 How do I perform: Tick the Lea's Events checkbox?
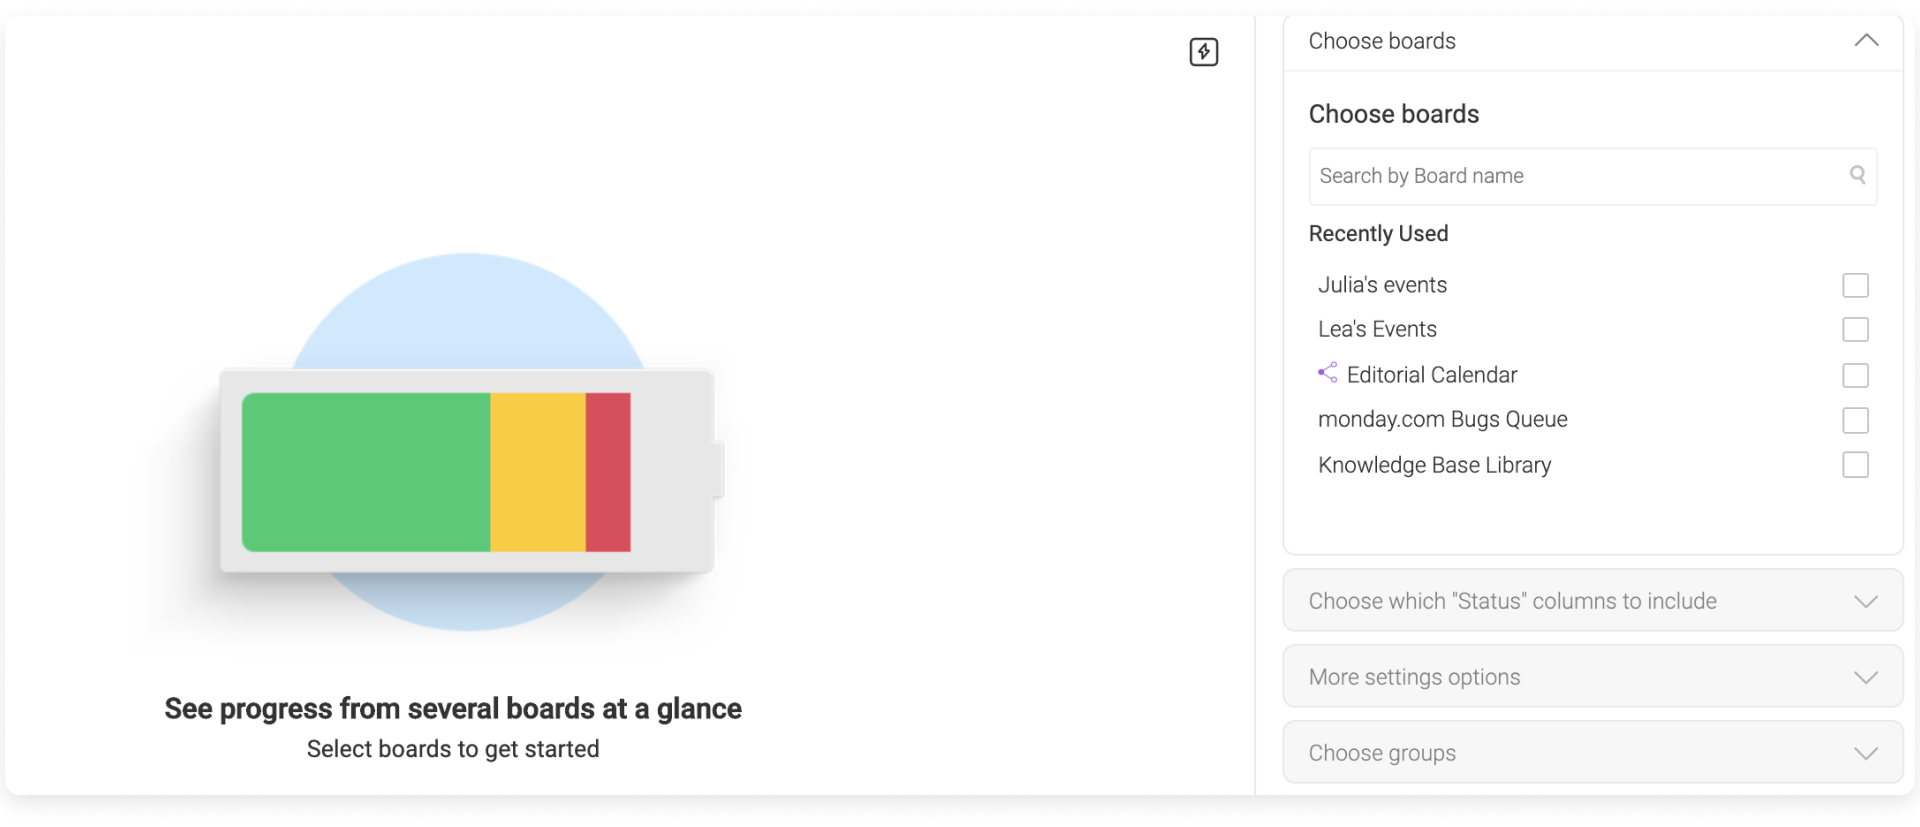(x=1855, y=329)
